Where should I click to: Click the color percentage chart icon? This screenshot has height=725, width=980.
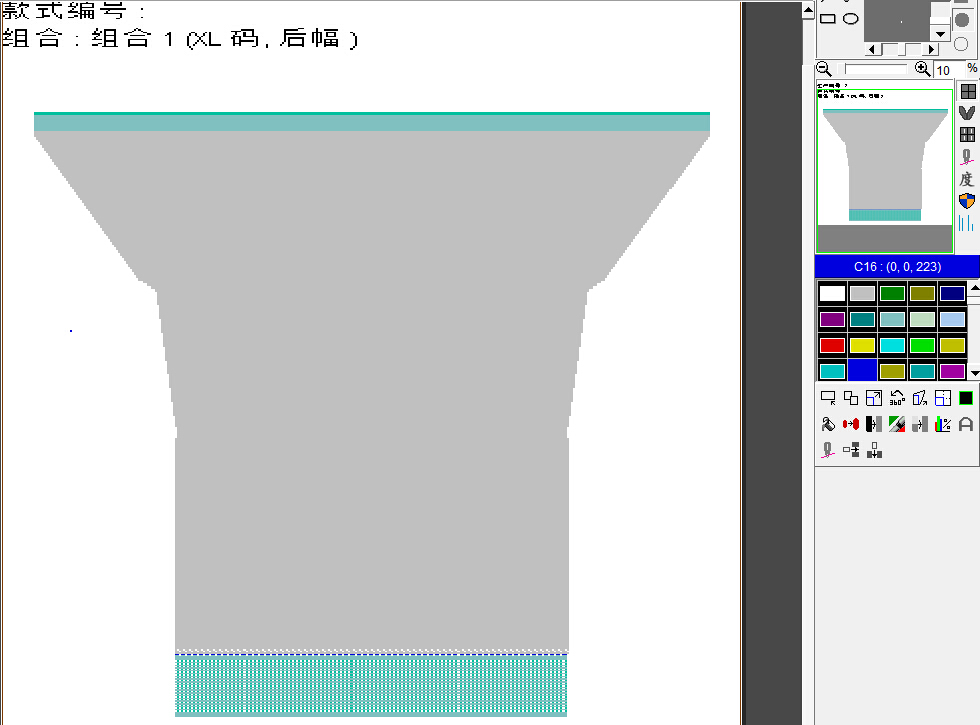(943, 424)
